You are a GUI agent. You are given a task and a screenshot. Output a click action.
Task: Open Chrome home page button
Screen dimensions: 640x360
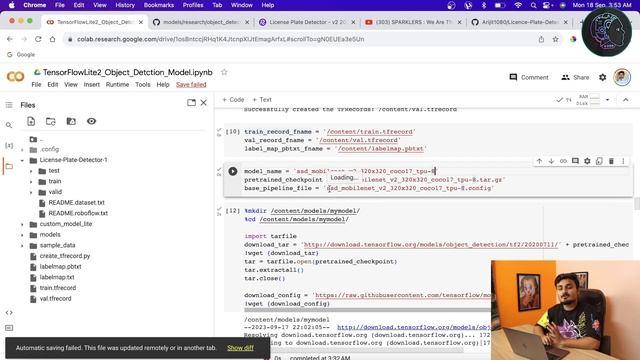pos(52,39)
